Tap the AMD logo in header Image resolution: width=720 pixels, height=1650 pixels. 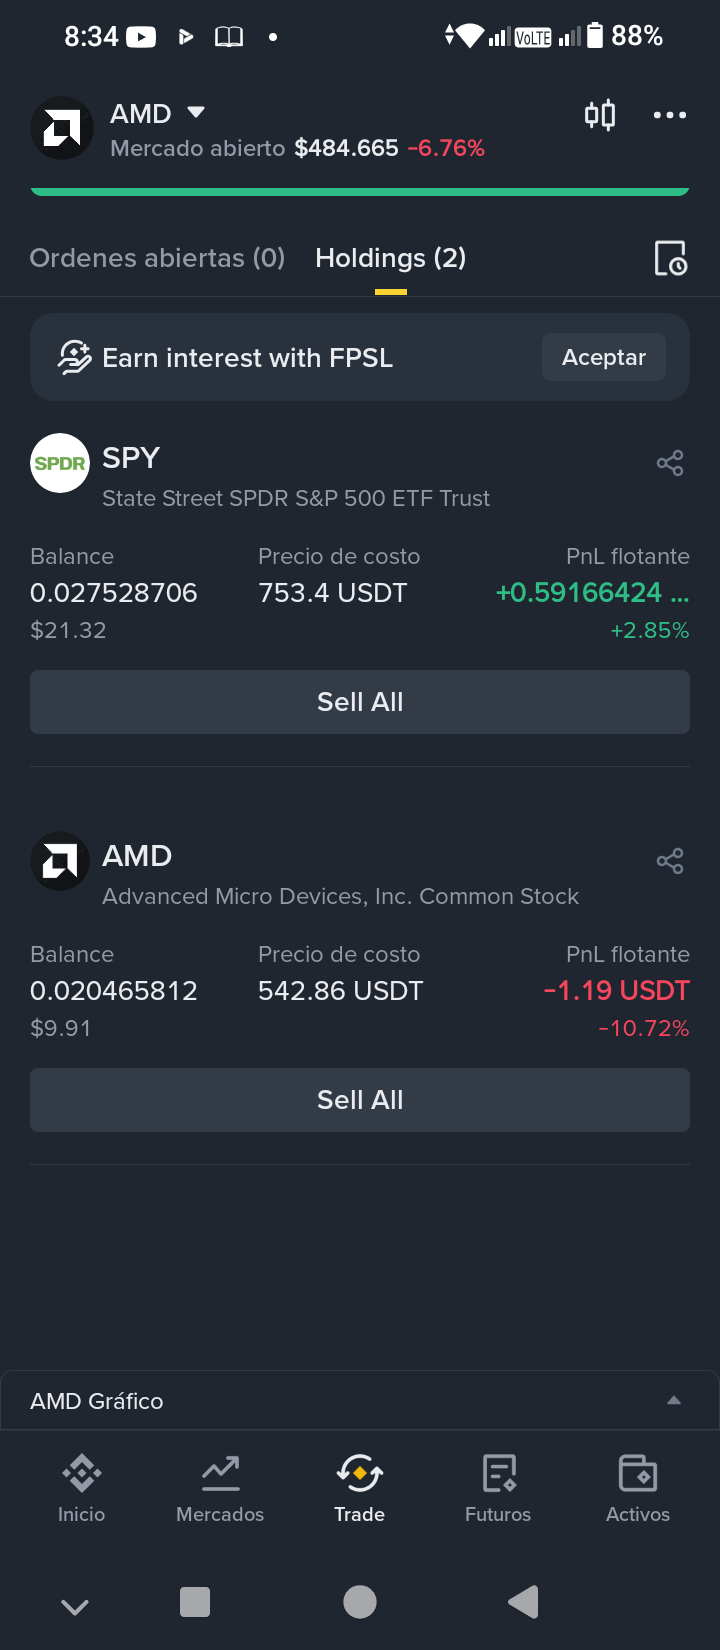point(62,128)
